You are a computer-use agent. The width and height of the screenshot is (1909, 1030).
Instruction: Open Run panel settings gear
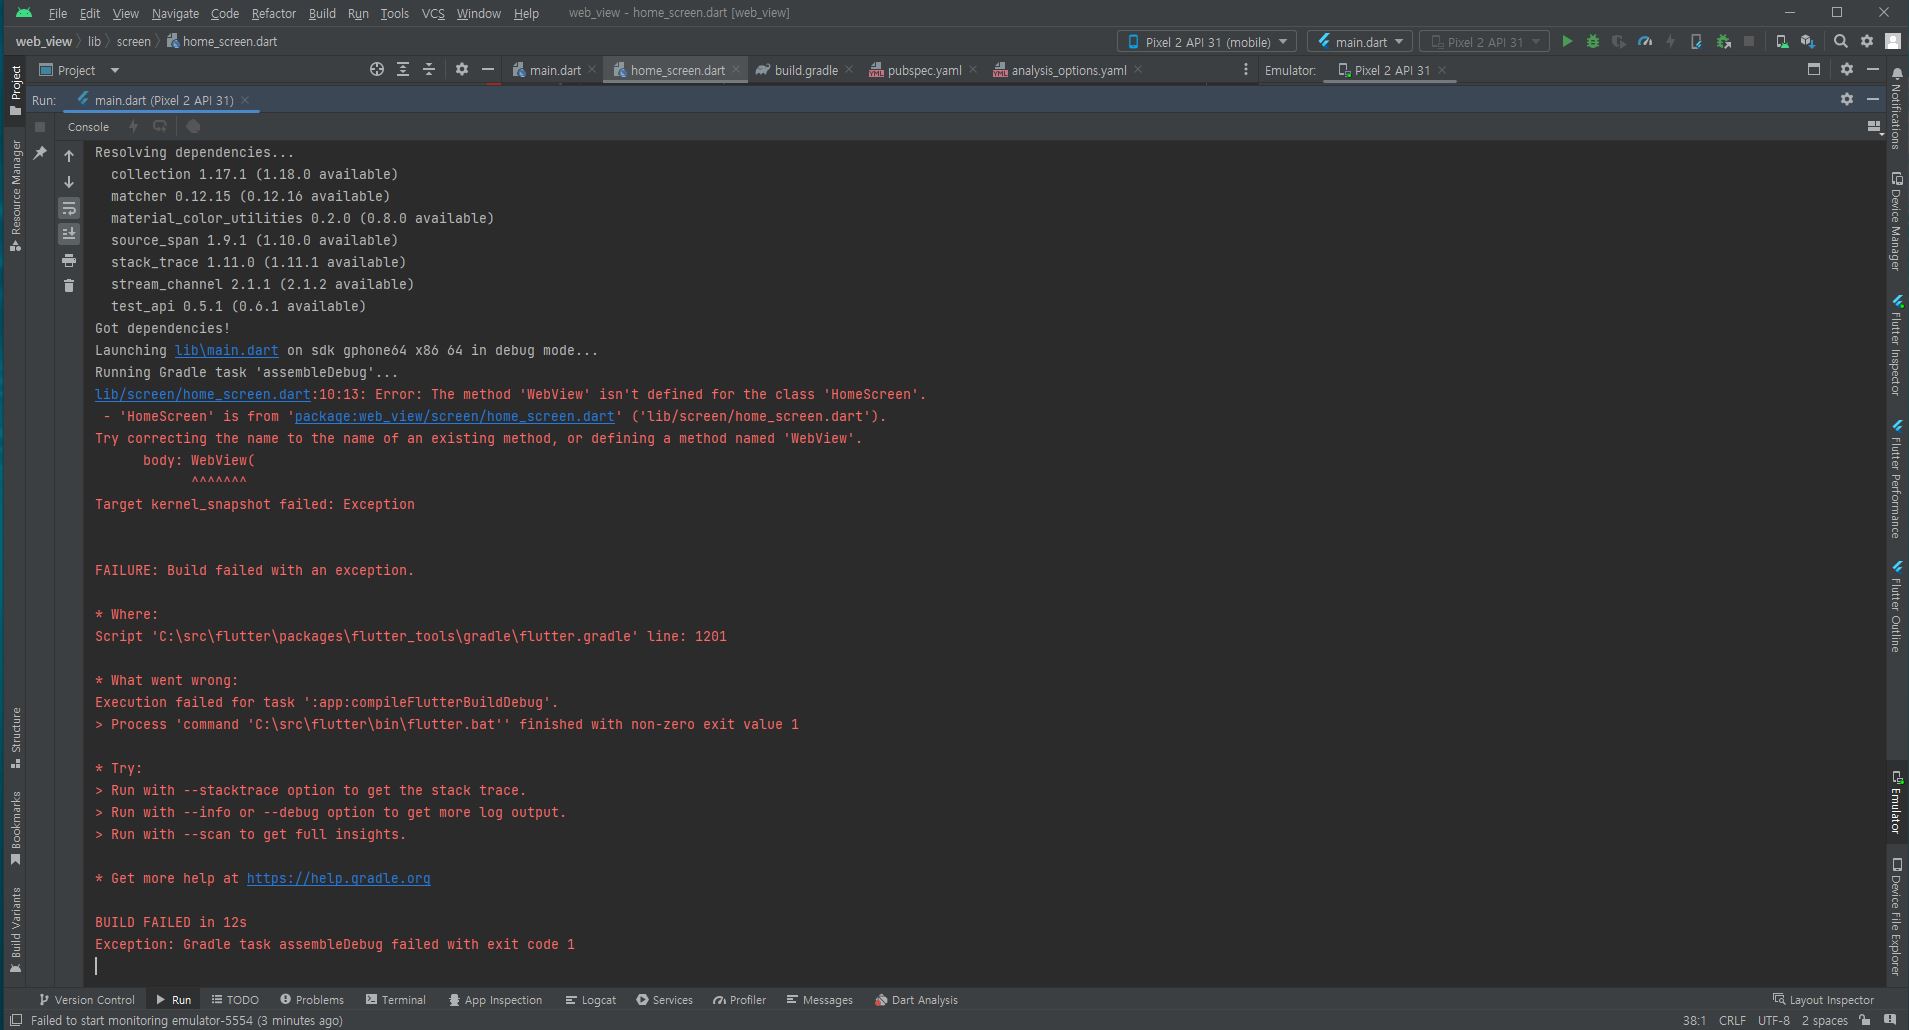[x=1846, y=99]
